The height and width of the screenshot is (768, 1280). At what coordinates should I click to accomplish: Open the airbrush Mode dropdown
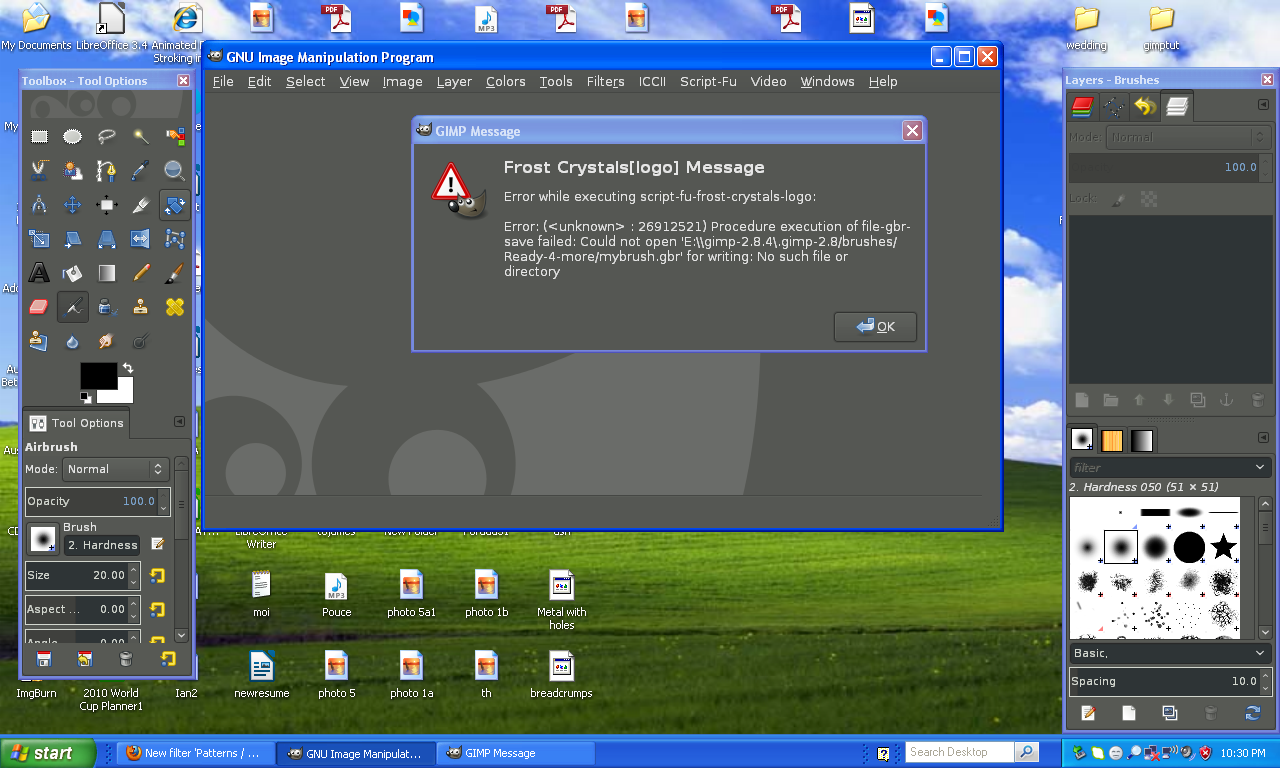[115, 469]
